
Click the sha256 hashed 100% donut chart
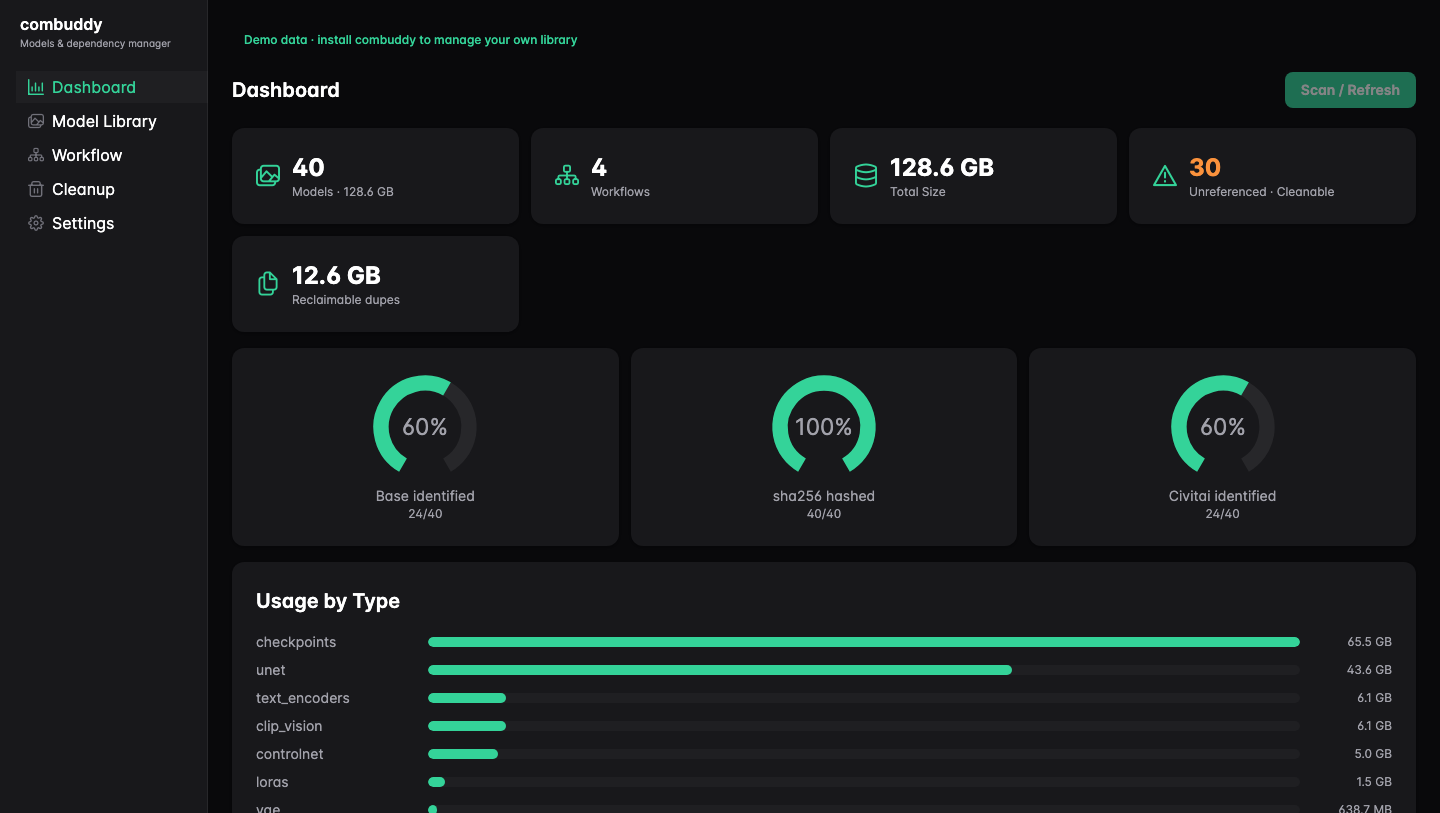click(824, 426)
